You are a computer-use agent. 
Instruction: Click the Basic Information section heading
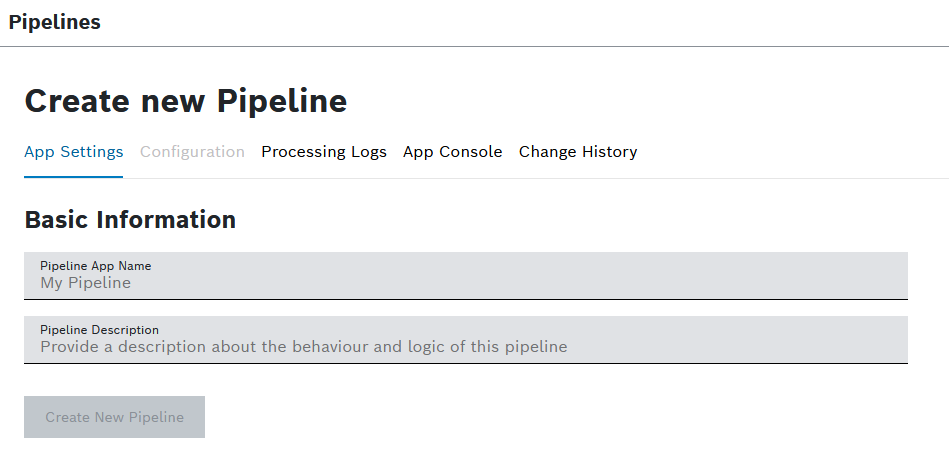130,220
